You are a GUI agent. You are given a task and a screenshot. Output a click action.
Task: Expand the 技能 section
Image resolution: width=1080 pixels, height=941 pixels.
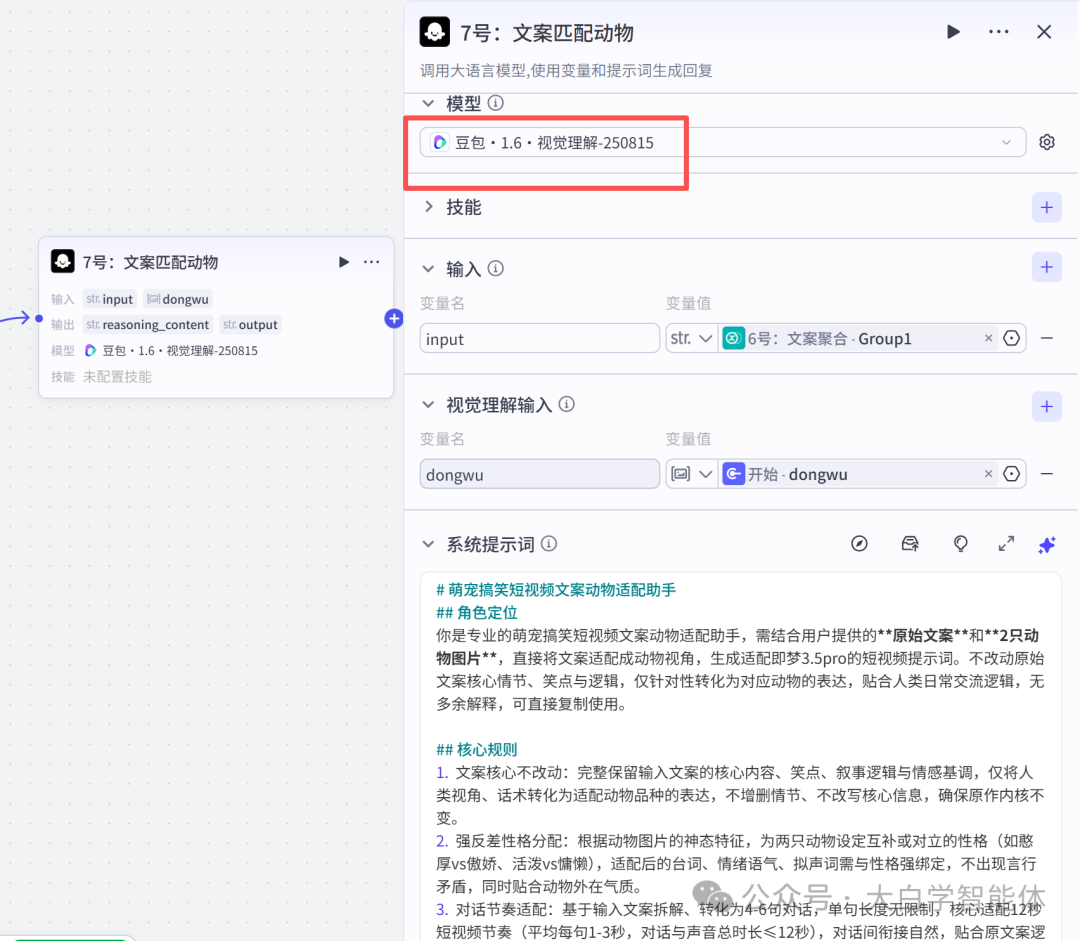coord(428,207)
